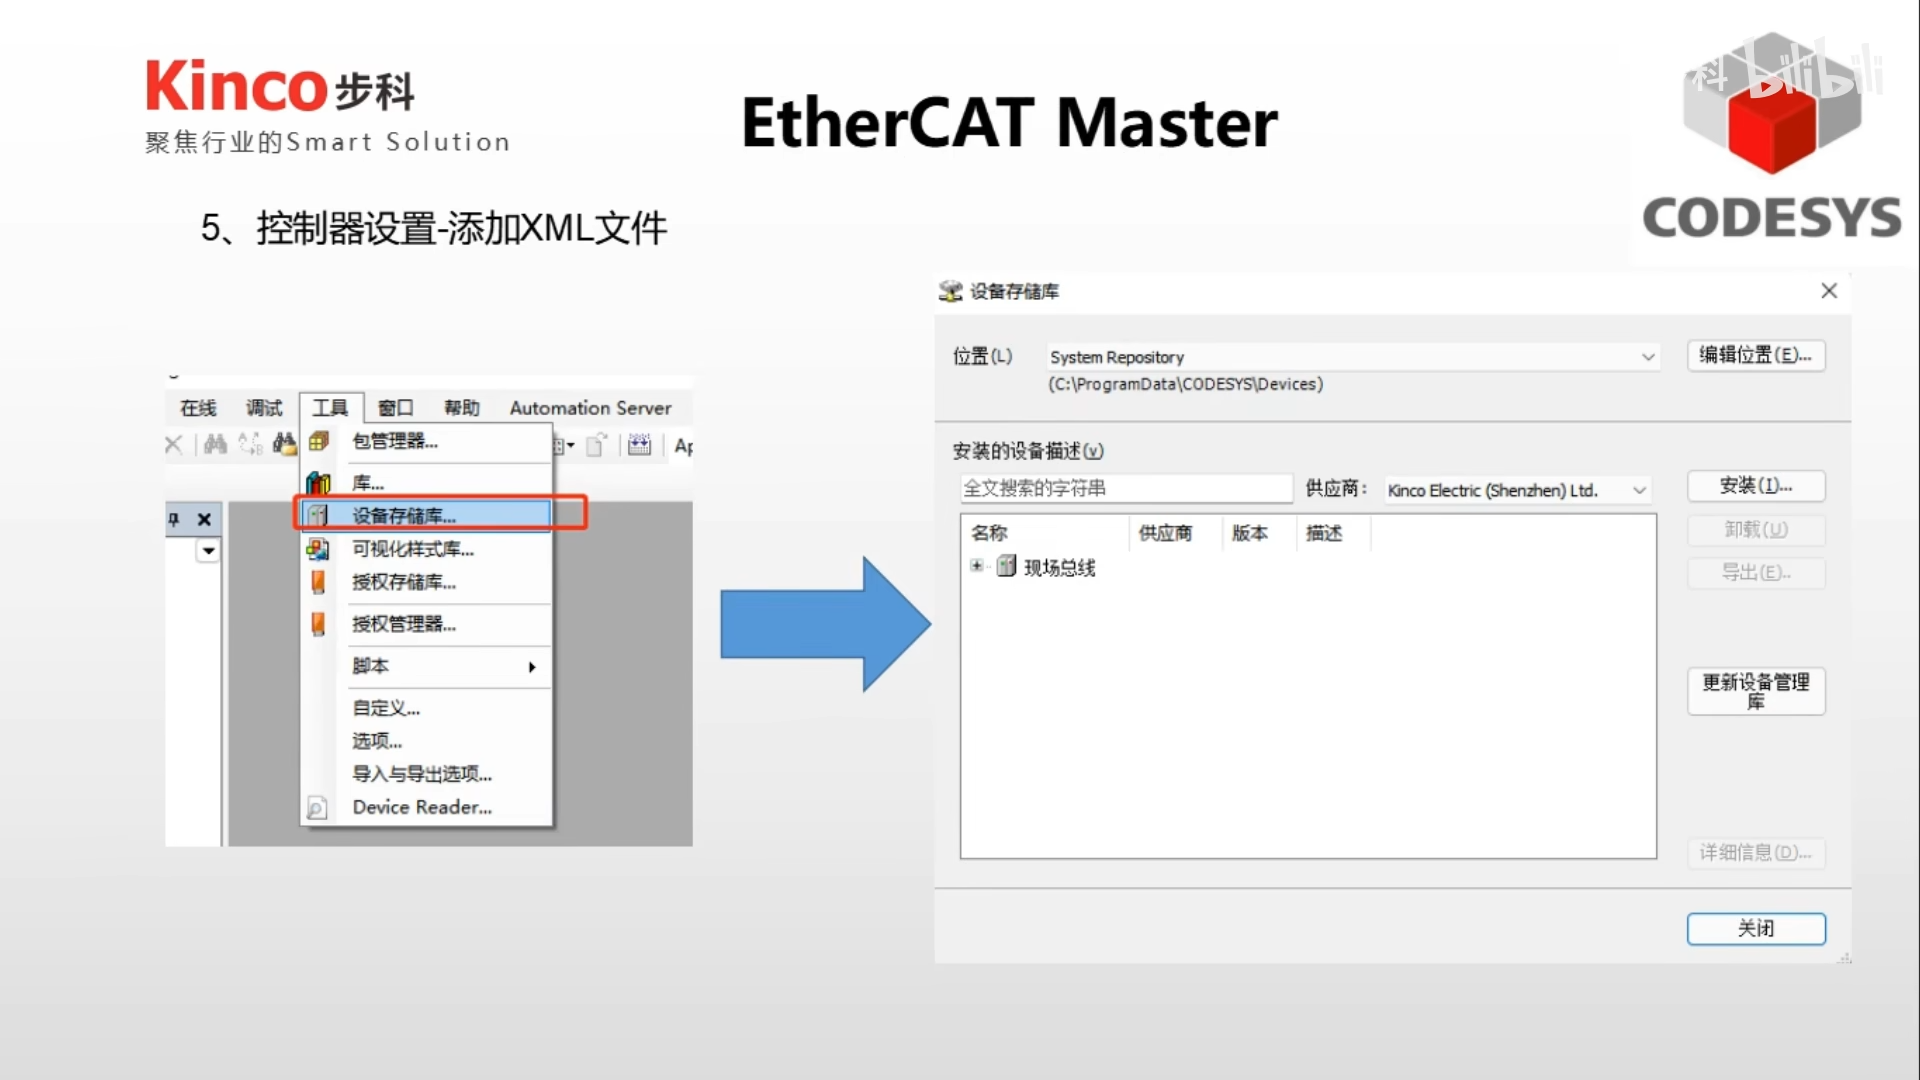Click the binoculars Find icon
Screen dimensions: 1920x1080
tap(215, 444)
